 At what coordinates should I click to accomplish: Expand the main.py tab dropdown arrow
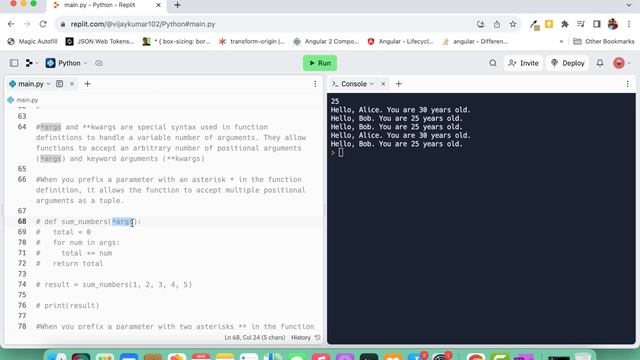pyautogui.click(x=49, y=84)
